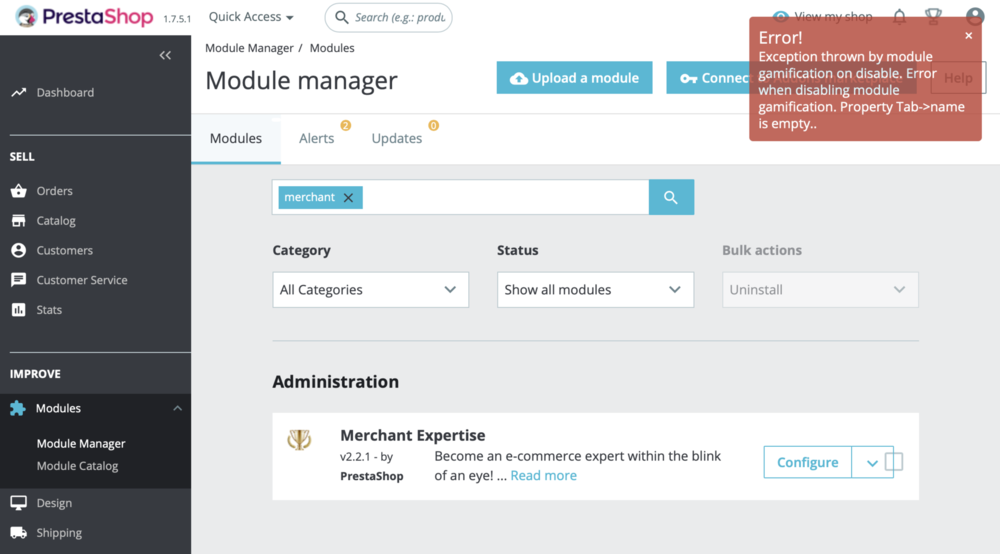The height and width of the screenshot is (554, 1000).
Task: Expand the Quick Access menu
Action: [251, 17]
